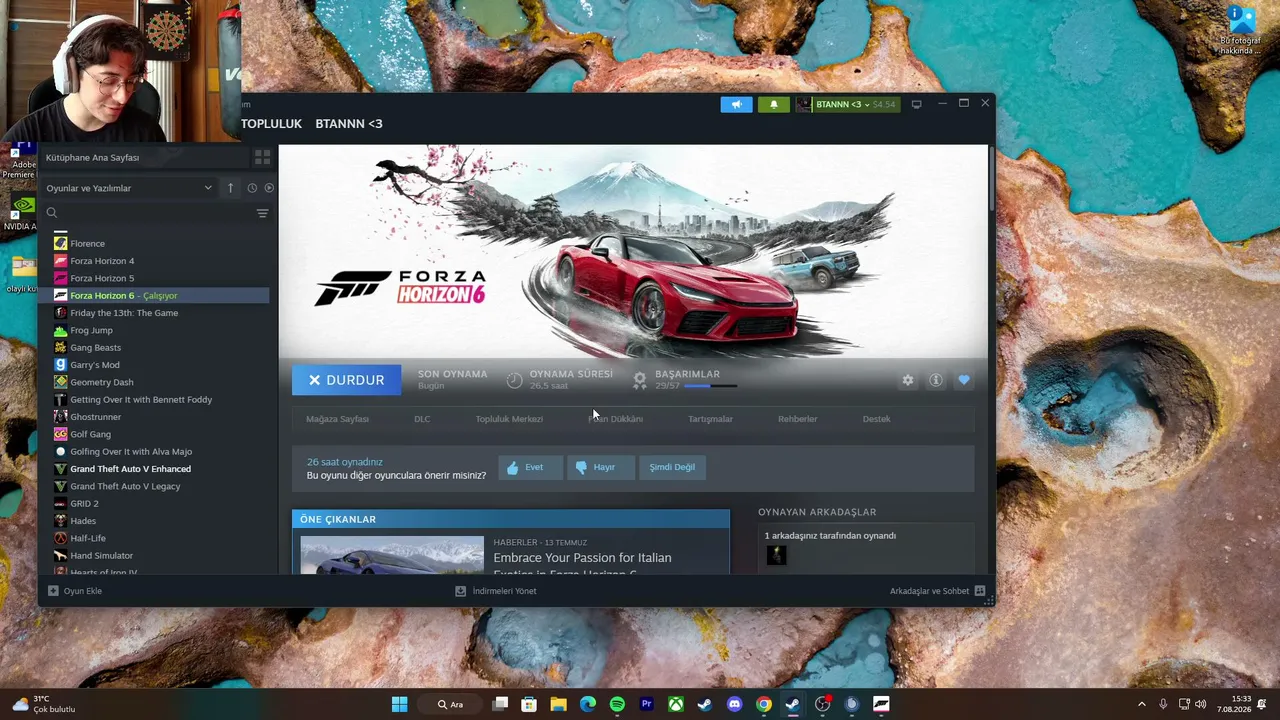
Task: Open Discord from the taskbar
Action: click(735, 704)
